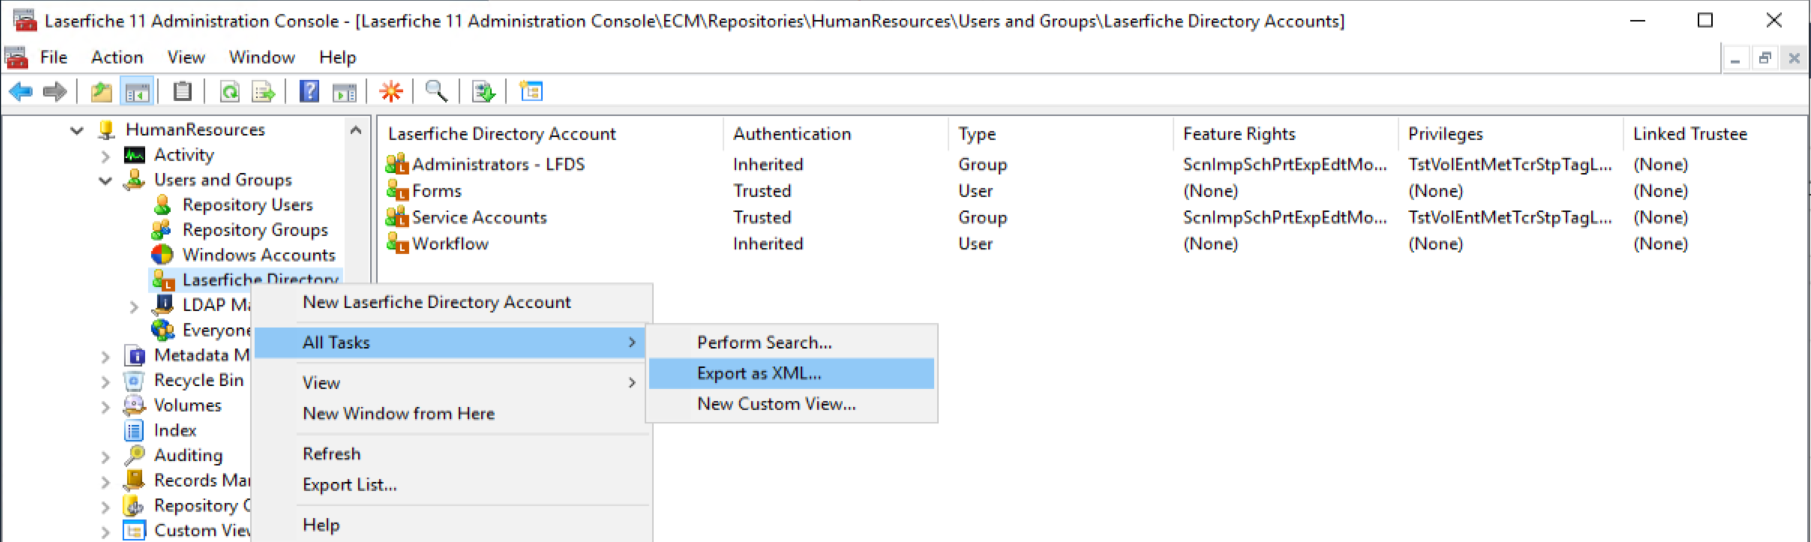Choose Export as XML from submenu
The height and width of the screenshot is (542, 1811).
[792, 373]
